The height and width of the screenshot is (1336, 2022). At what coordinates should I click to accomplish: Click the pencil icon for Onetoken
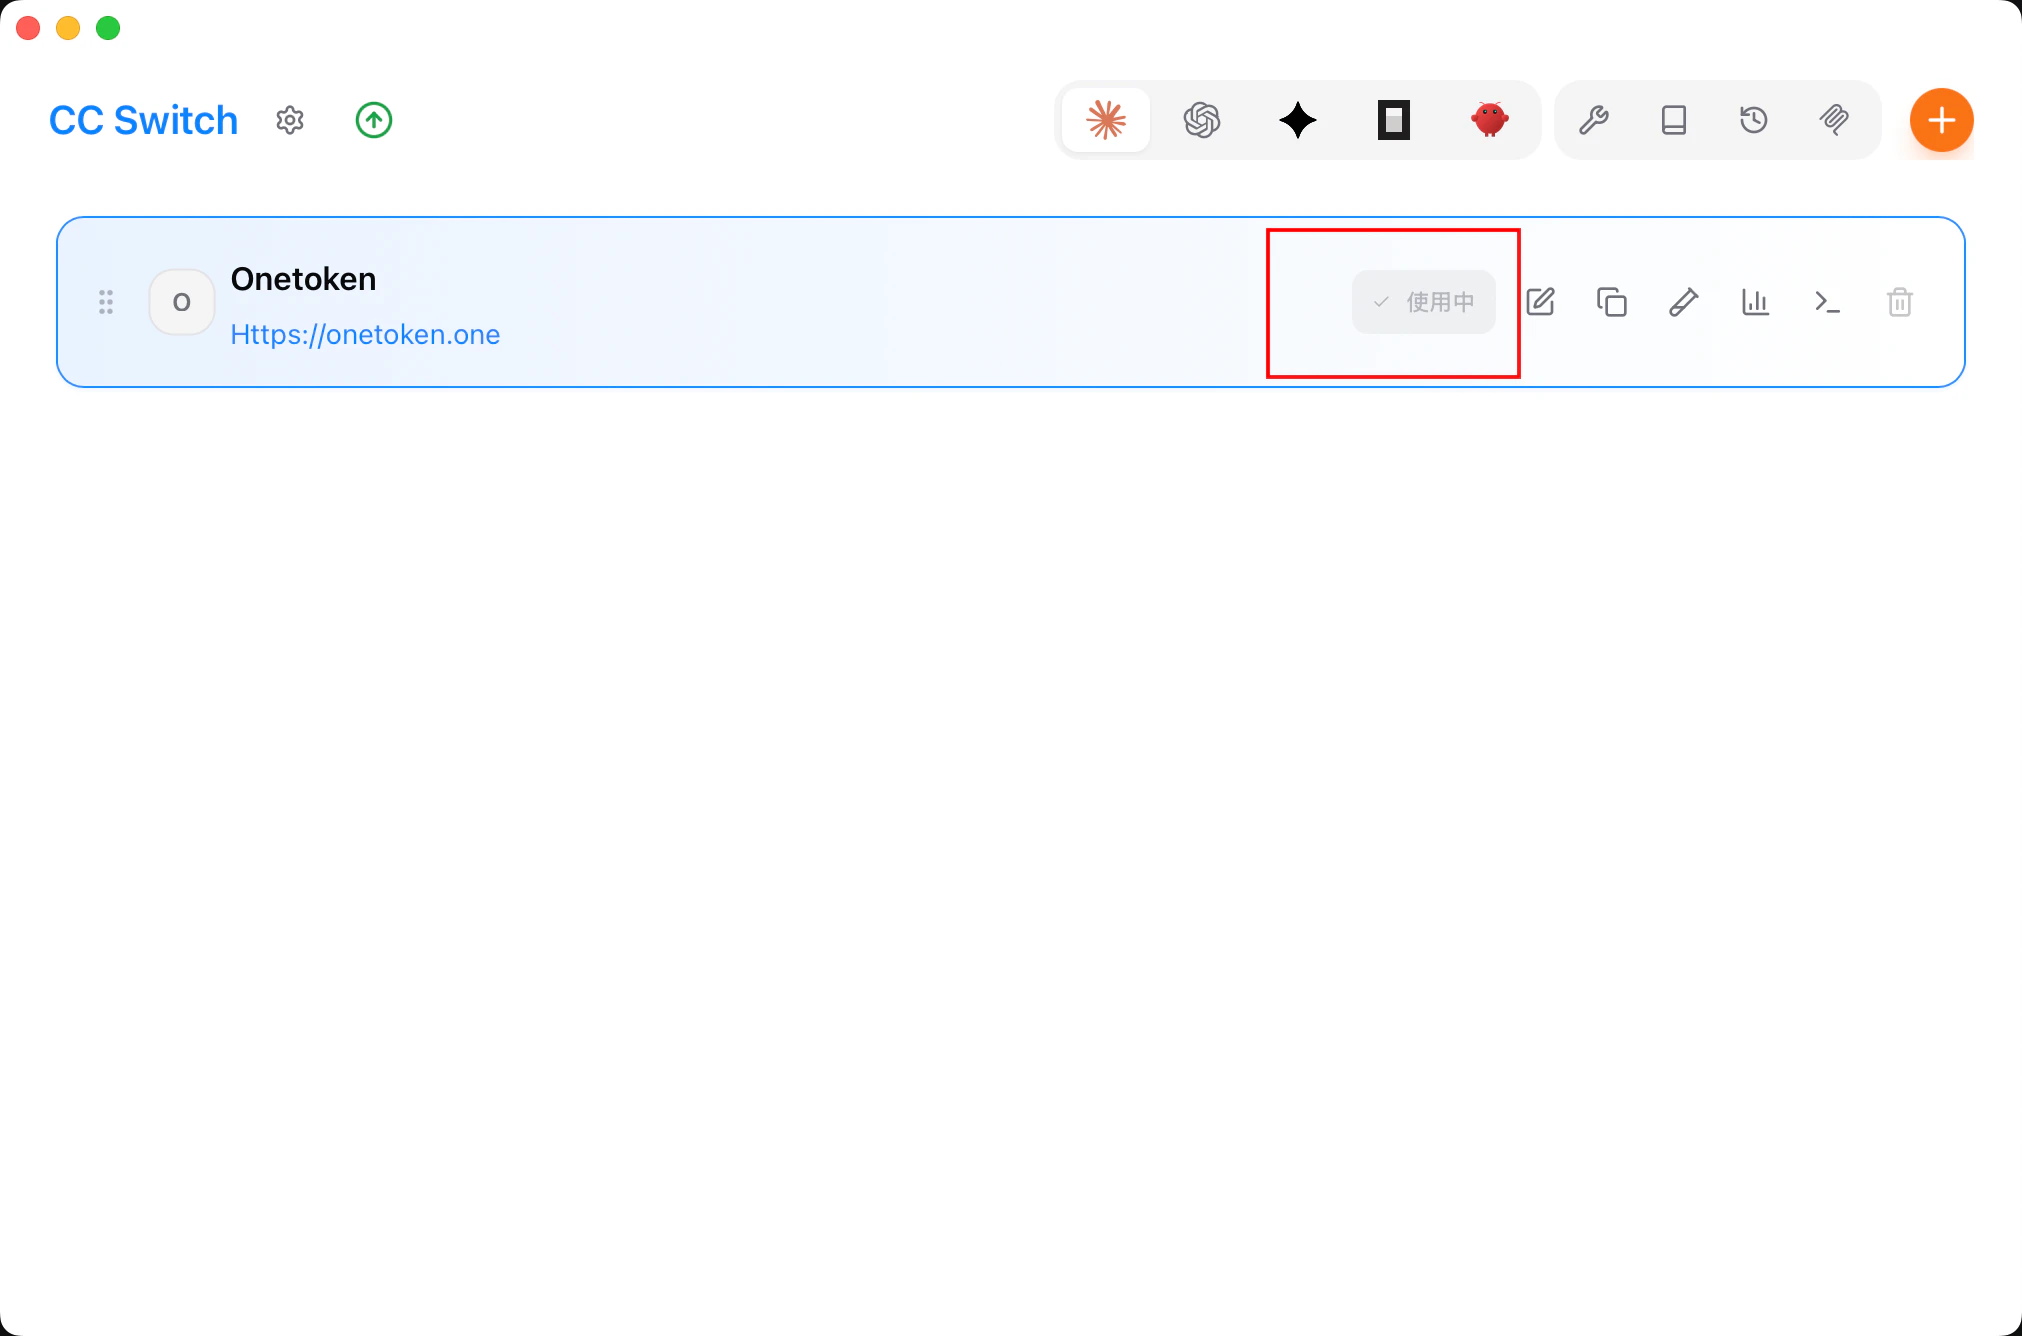pyautogui.click(x=1684, y=302)
